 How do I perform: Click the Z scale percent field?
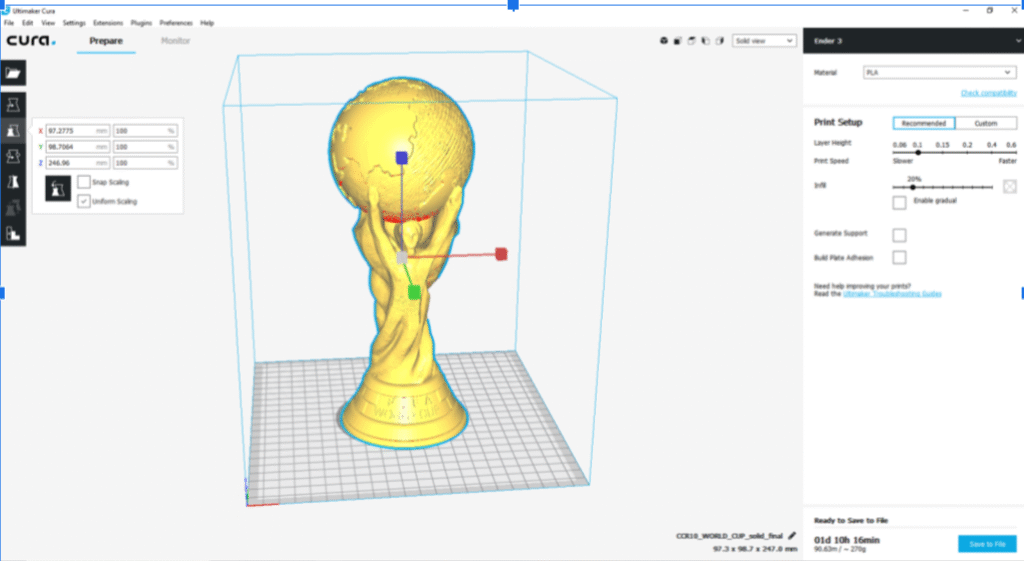(x=145, y=163)
